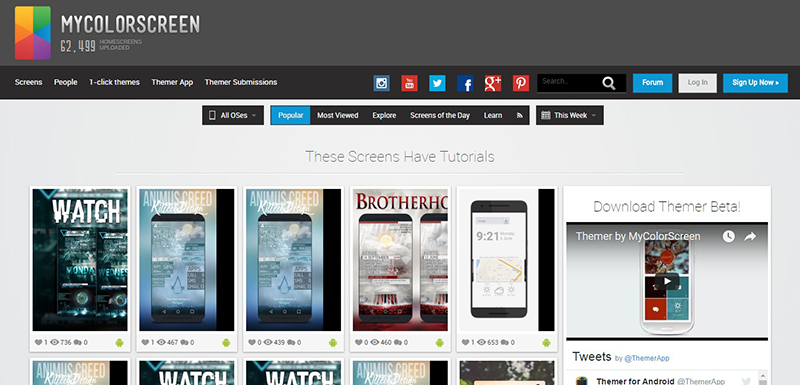This screenshot has width=800, height=385.
Task: Open the Facebook social icon
Action: point(465,83)
